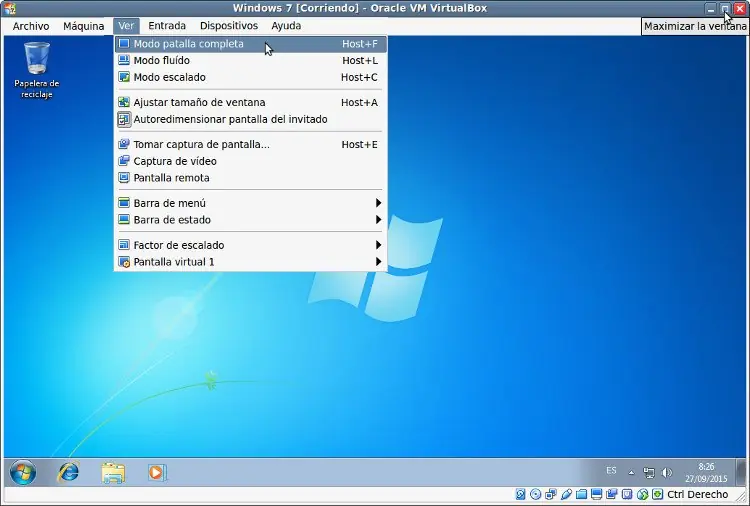Launch Windows Media Player from taskbar
Image resolution: width=750 pixels, height=506 pixels.
156,473
